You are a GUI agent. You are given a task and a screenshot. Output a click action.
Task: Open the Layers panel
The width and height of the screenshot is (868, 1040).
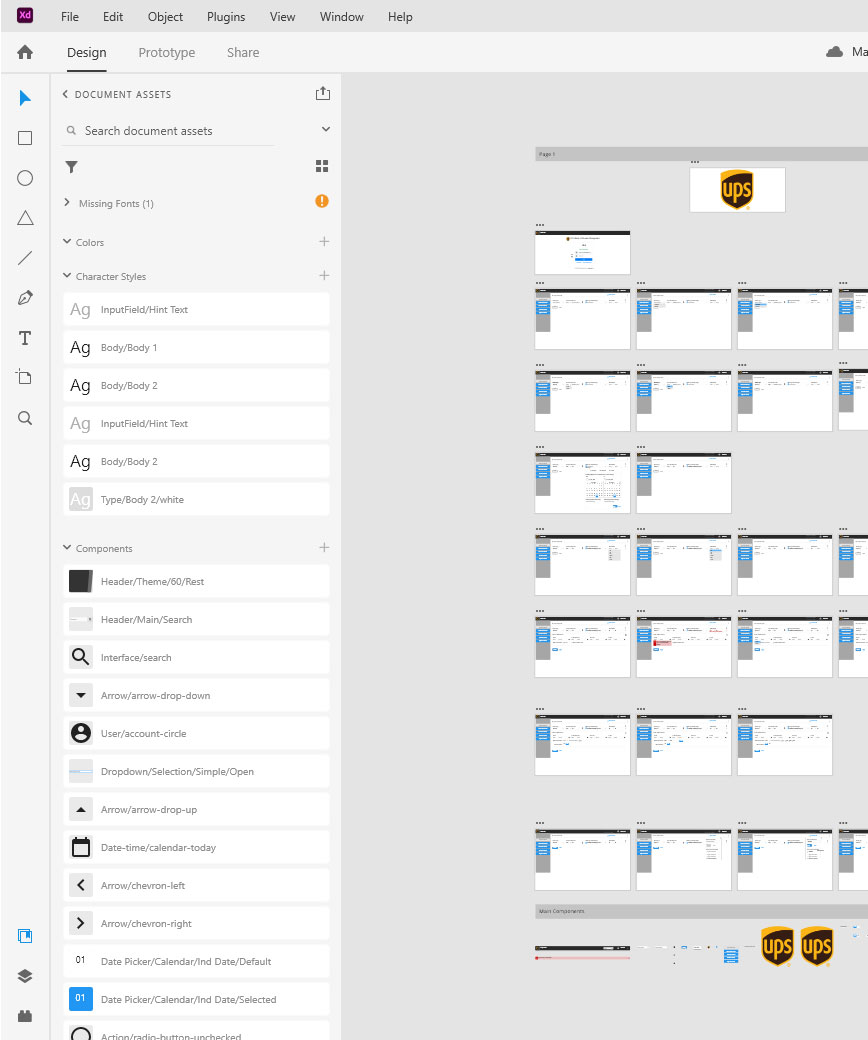(x=25, y=976)
